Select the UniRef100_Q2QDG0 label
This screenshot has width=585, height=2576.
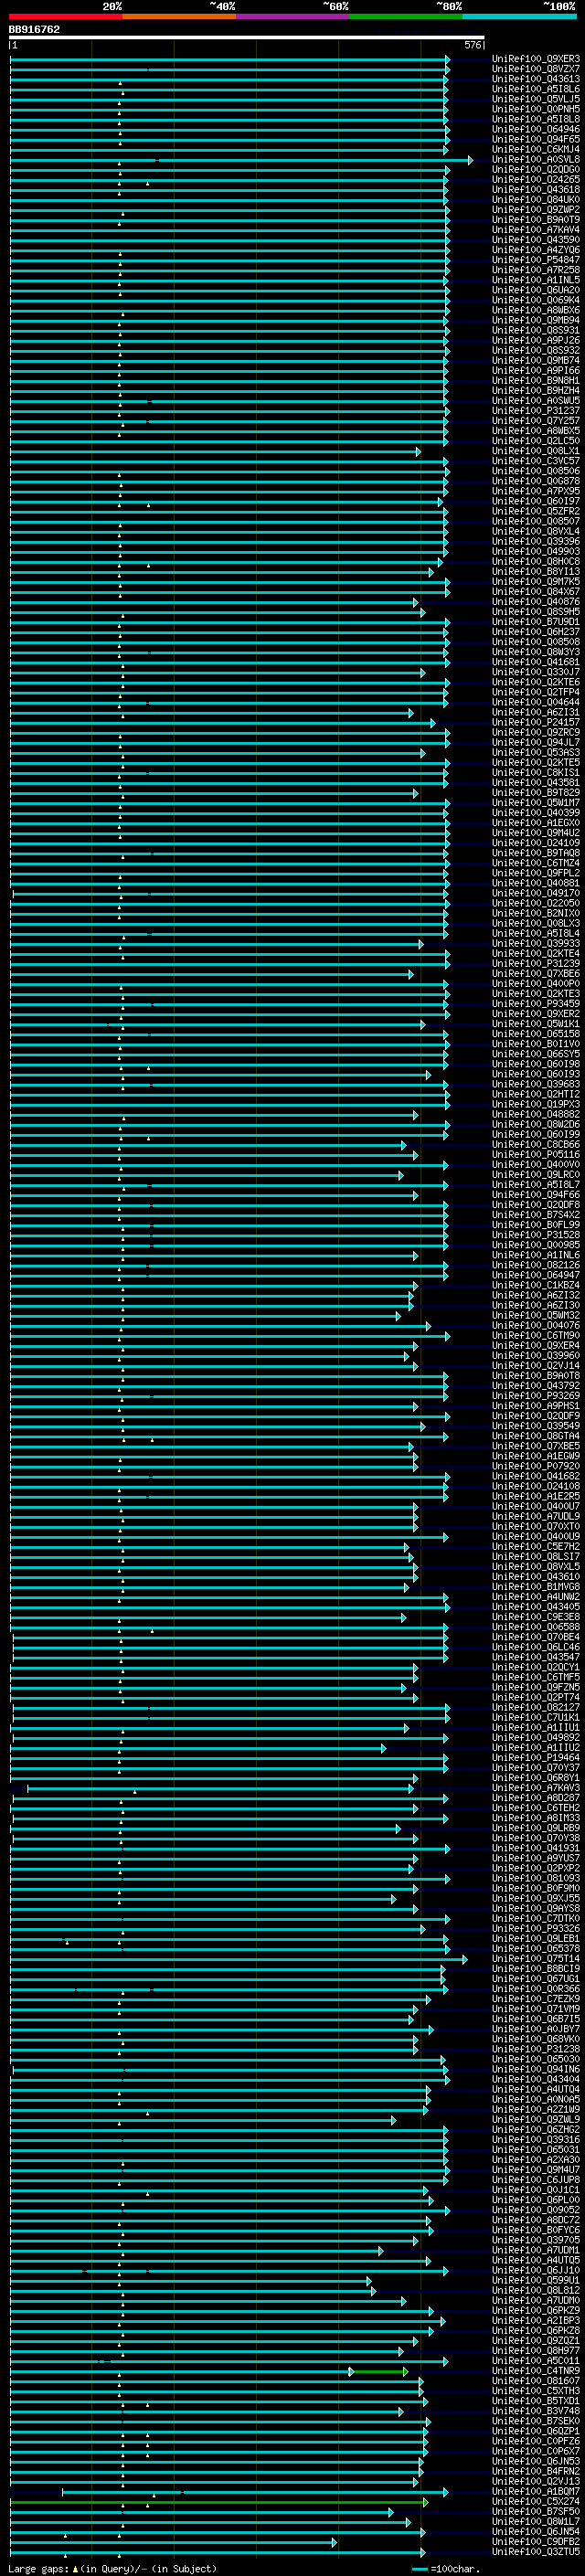point(536,169)
